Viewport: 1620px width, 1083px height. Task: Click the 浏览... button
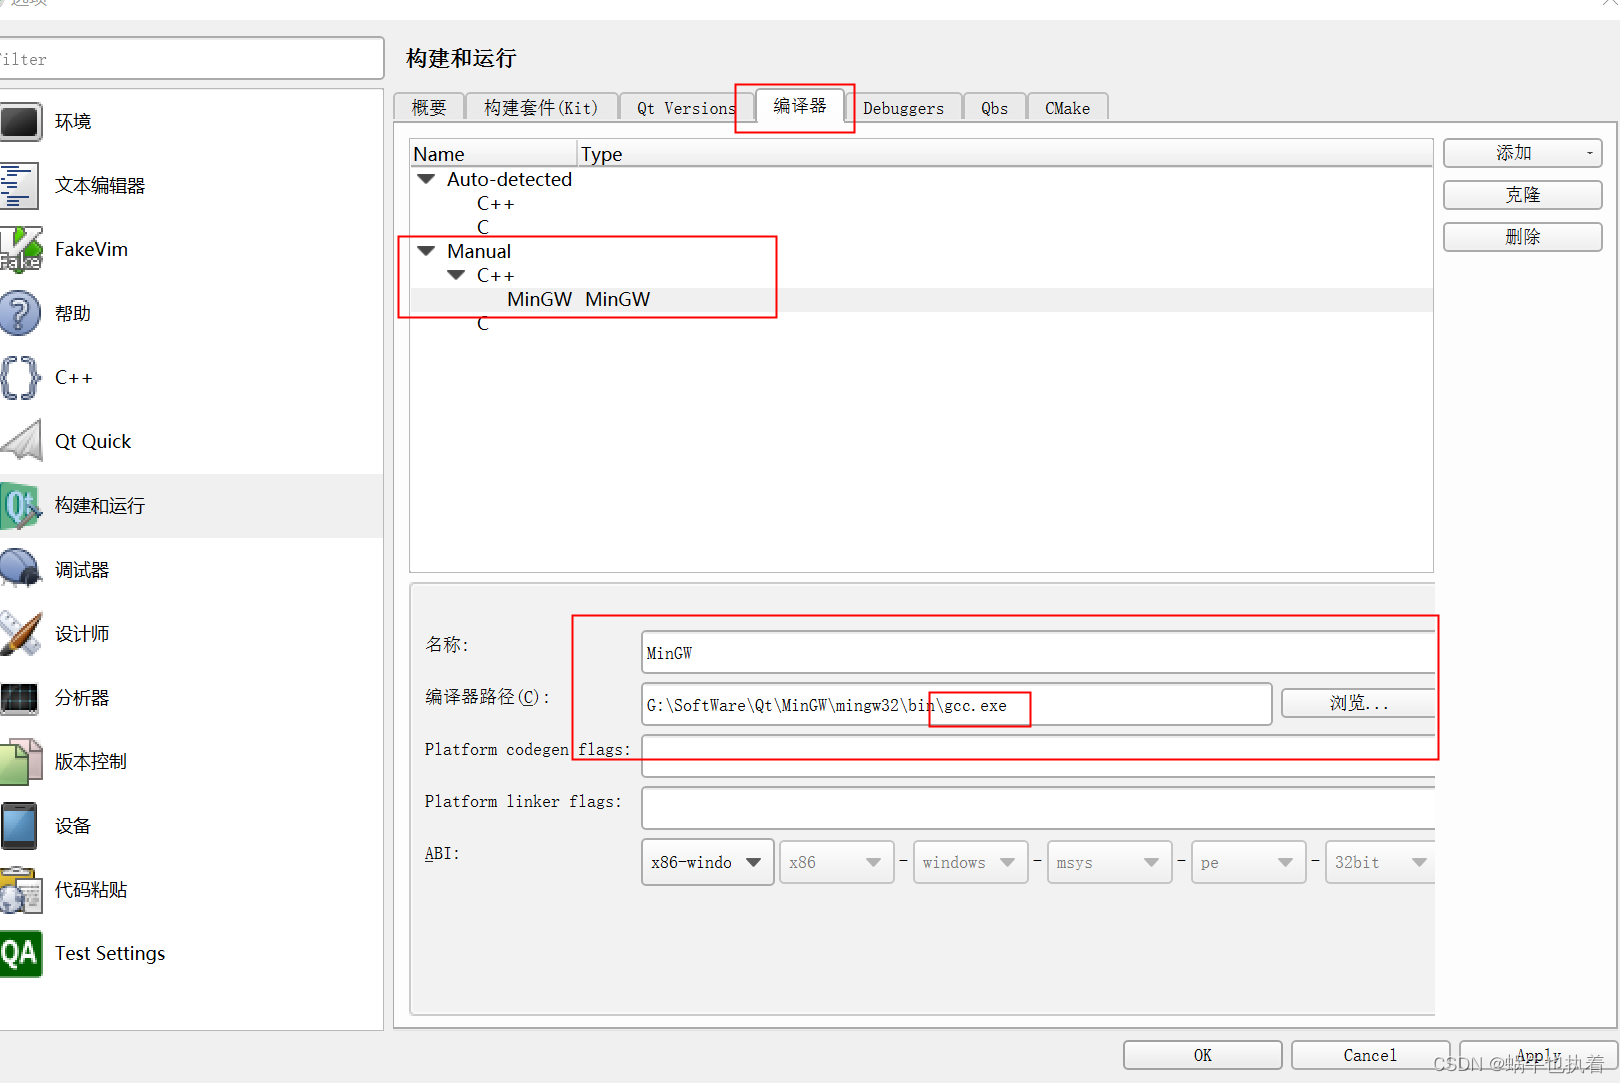[1358, 703]
